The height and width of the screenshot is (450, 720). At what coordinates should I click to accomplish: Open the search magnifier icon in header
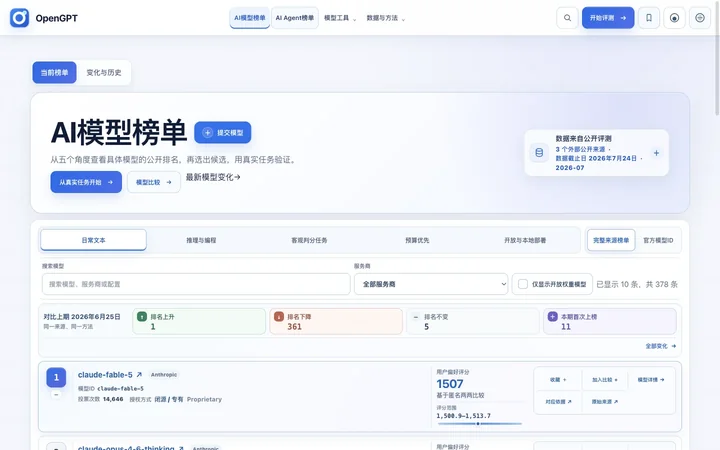pyautogui.click(x=567, y=18)
